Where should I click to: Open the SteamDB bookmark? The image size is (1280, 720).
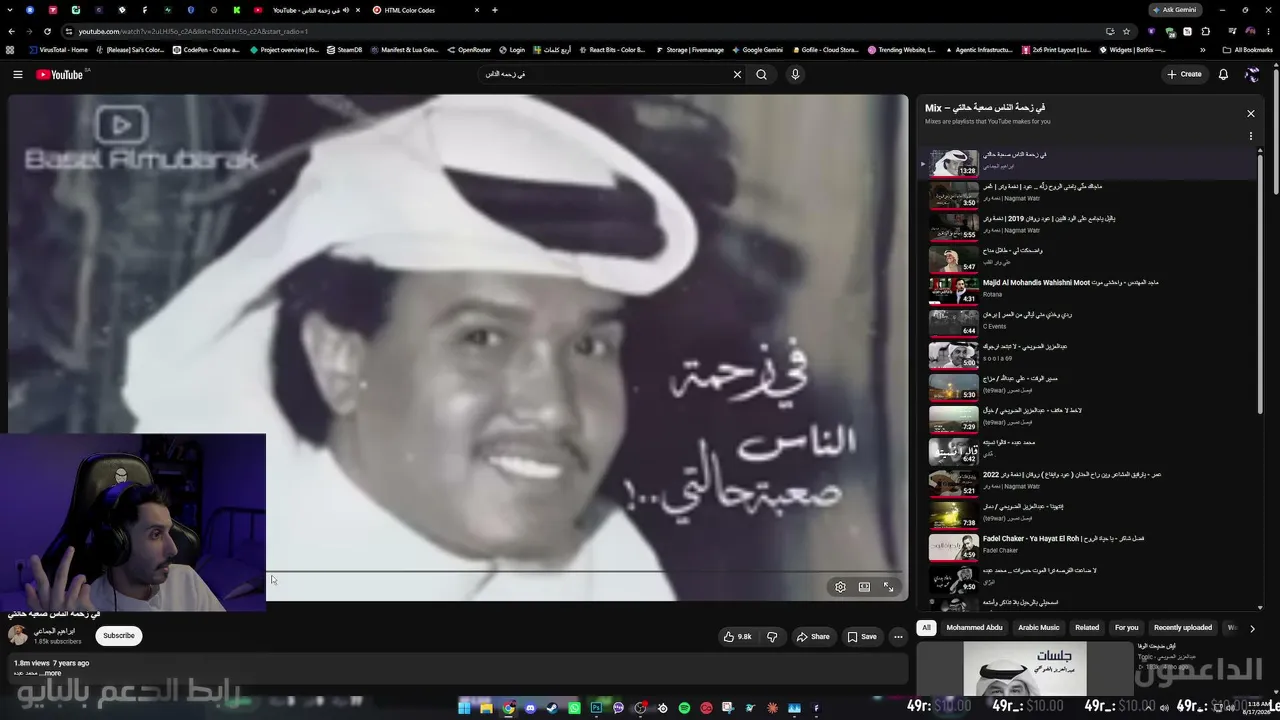click(x=345, y=50)
